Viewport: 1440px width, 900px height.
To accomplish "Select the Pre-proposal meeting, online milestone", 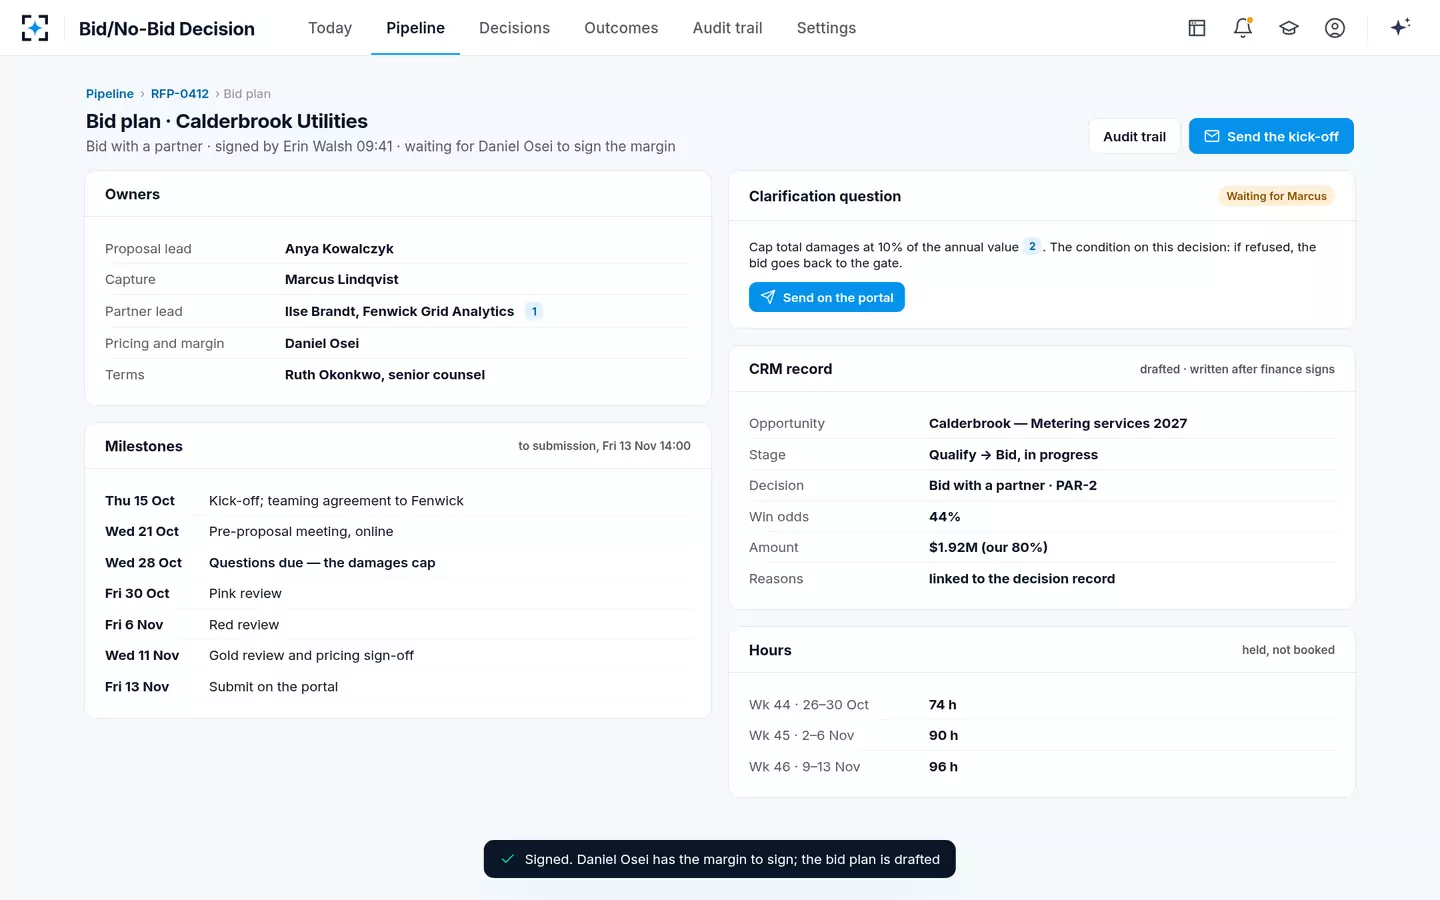I will [x=398, y=532].
